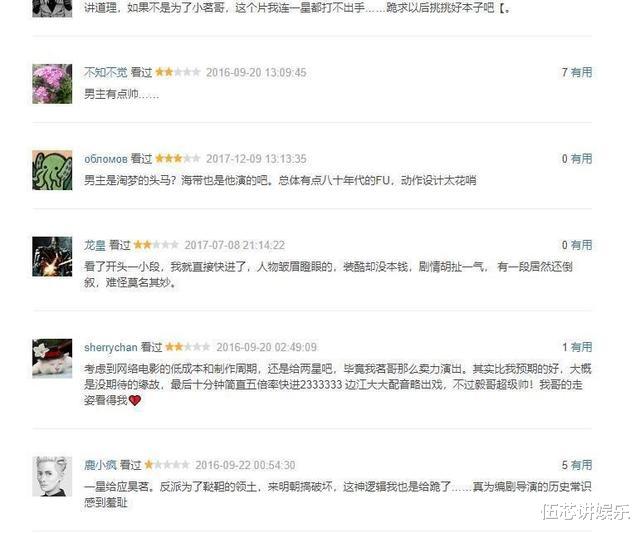Screen dimensions: 640x533
Task: Mark 不知不觉's review with 7 votes as 有用
Action: tap(581, 72)
